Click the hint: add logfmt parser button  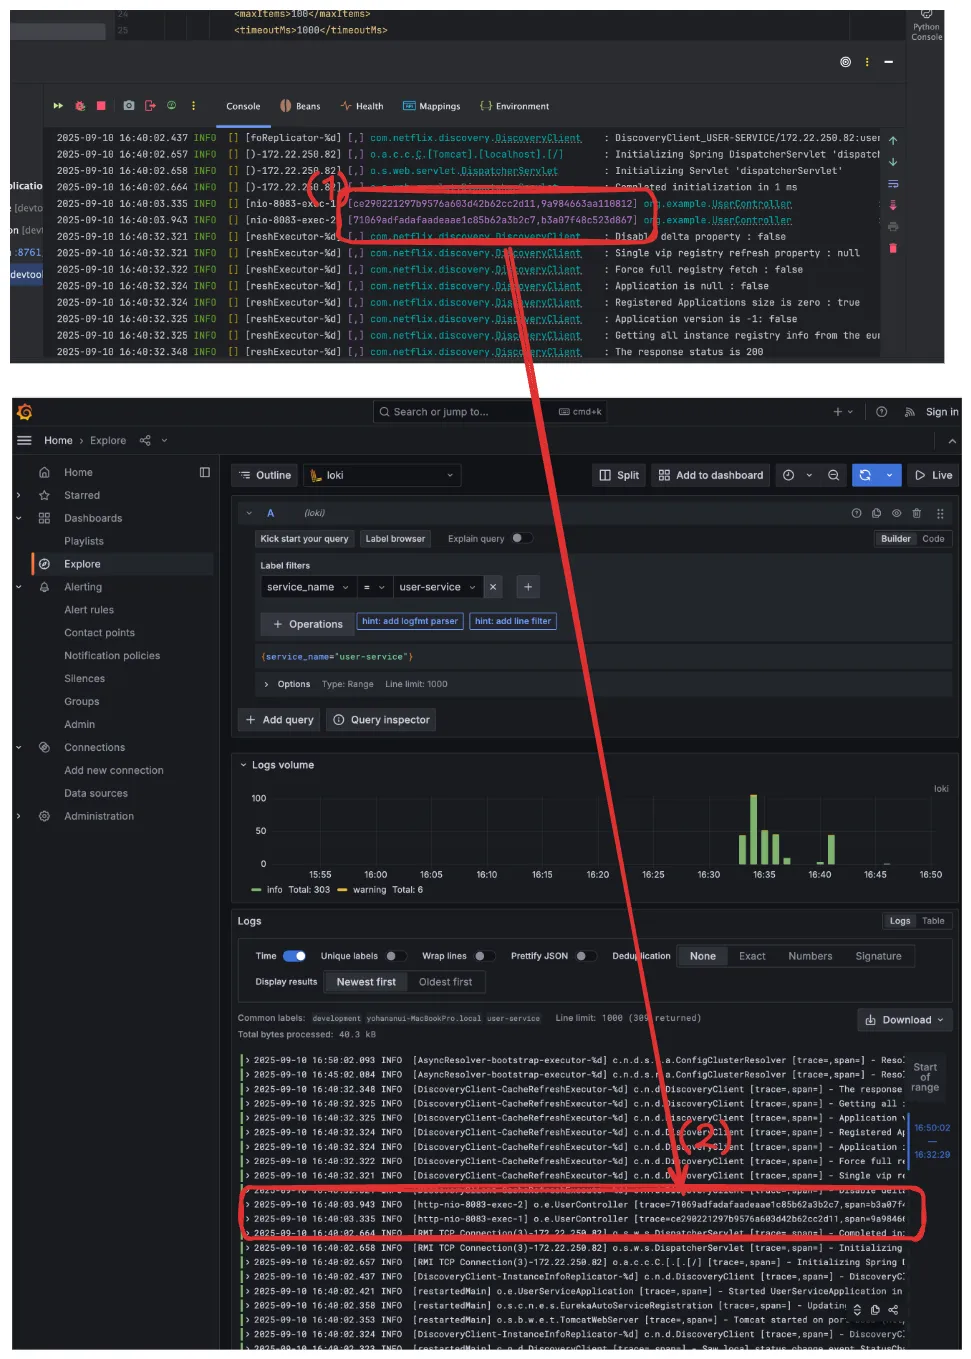click(410, 621)
